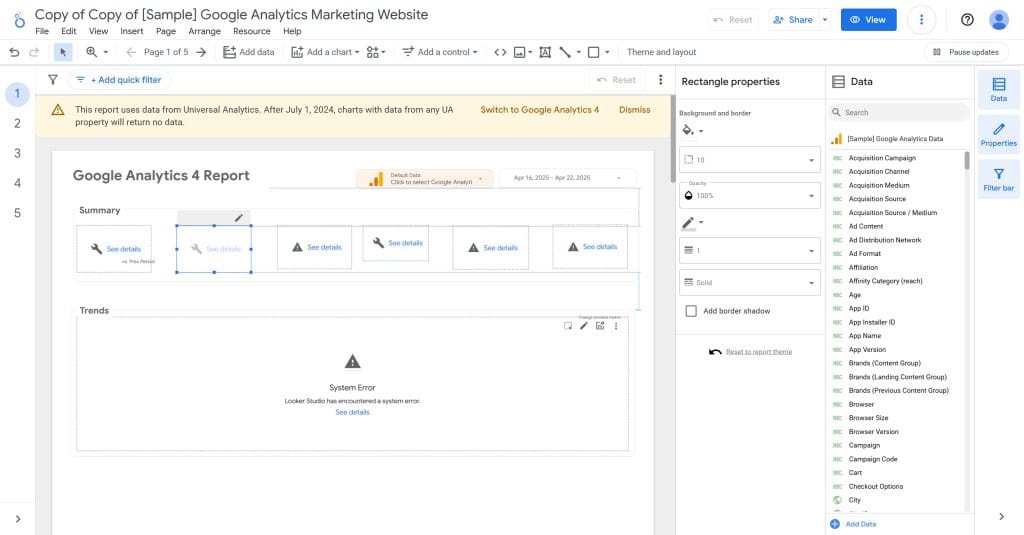1024x535 pixels.
Task: Open community visualizations and components
Action: 376,52
